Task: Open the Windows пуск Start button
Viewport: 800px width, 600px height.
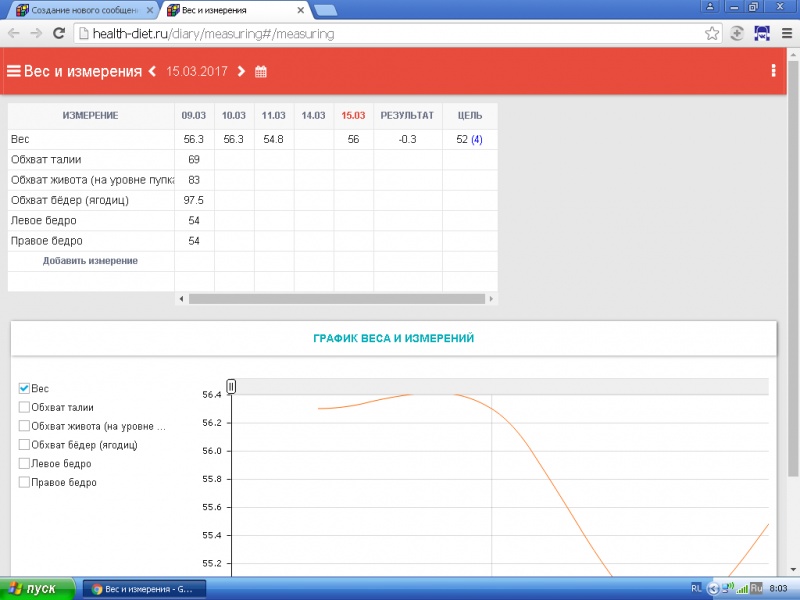Action: [x=37, y=588]
